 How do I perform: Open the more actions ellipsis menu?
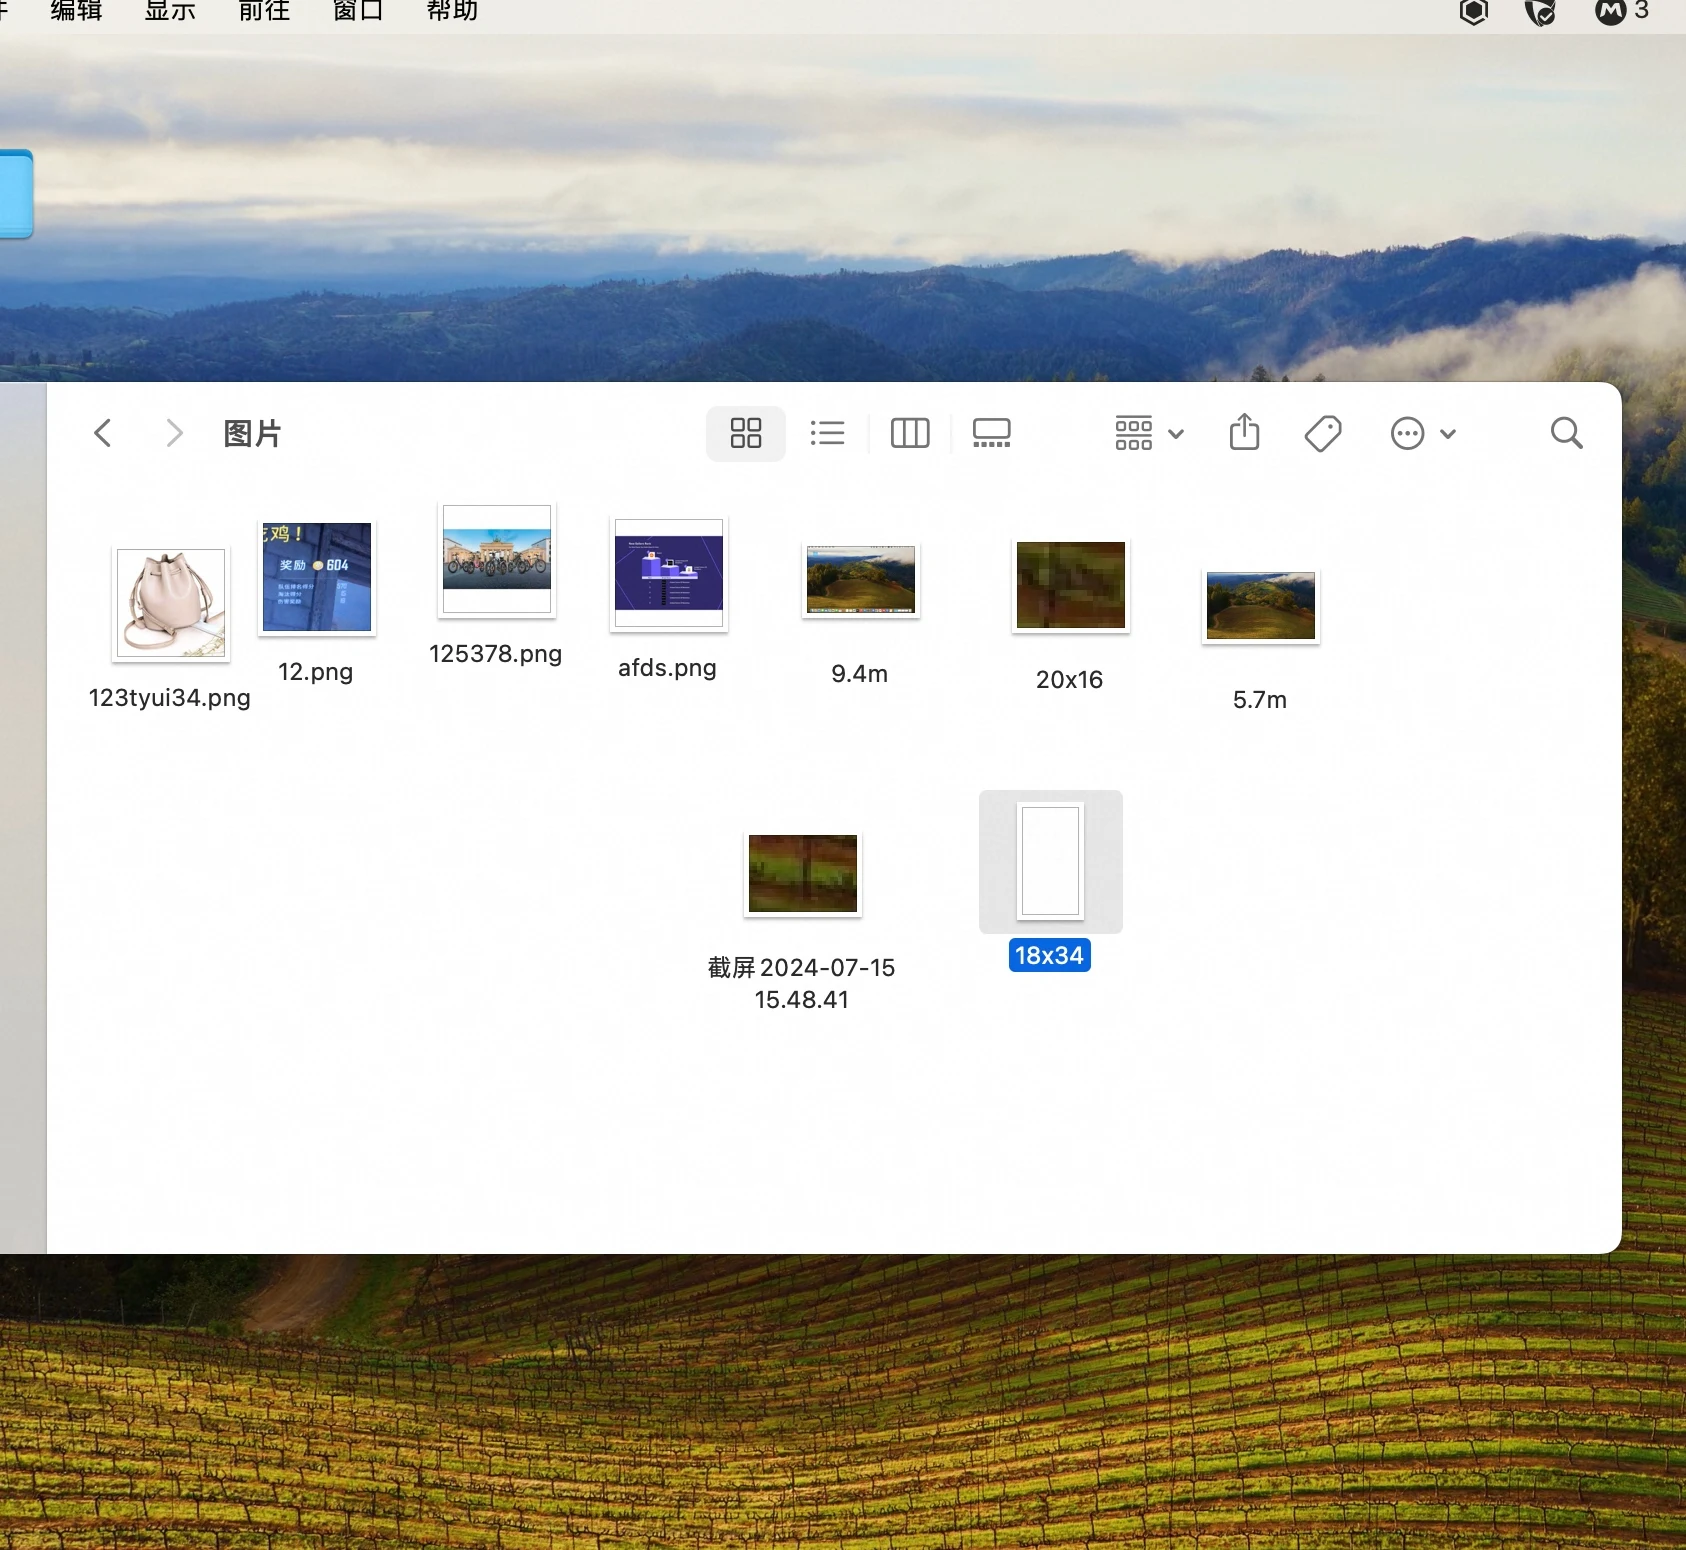point(1422,433)
